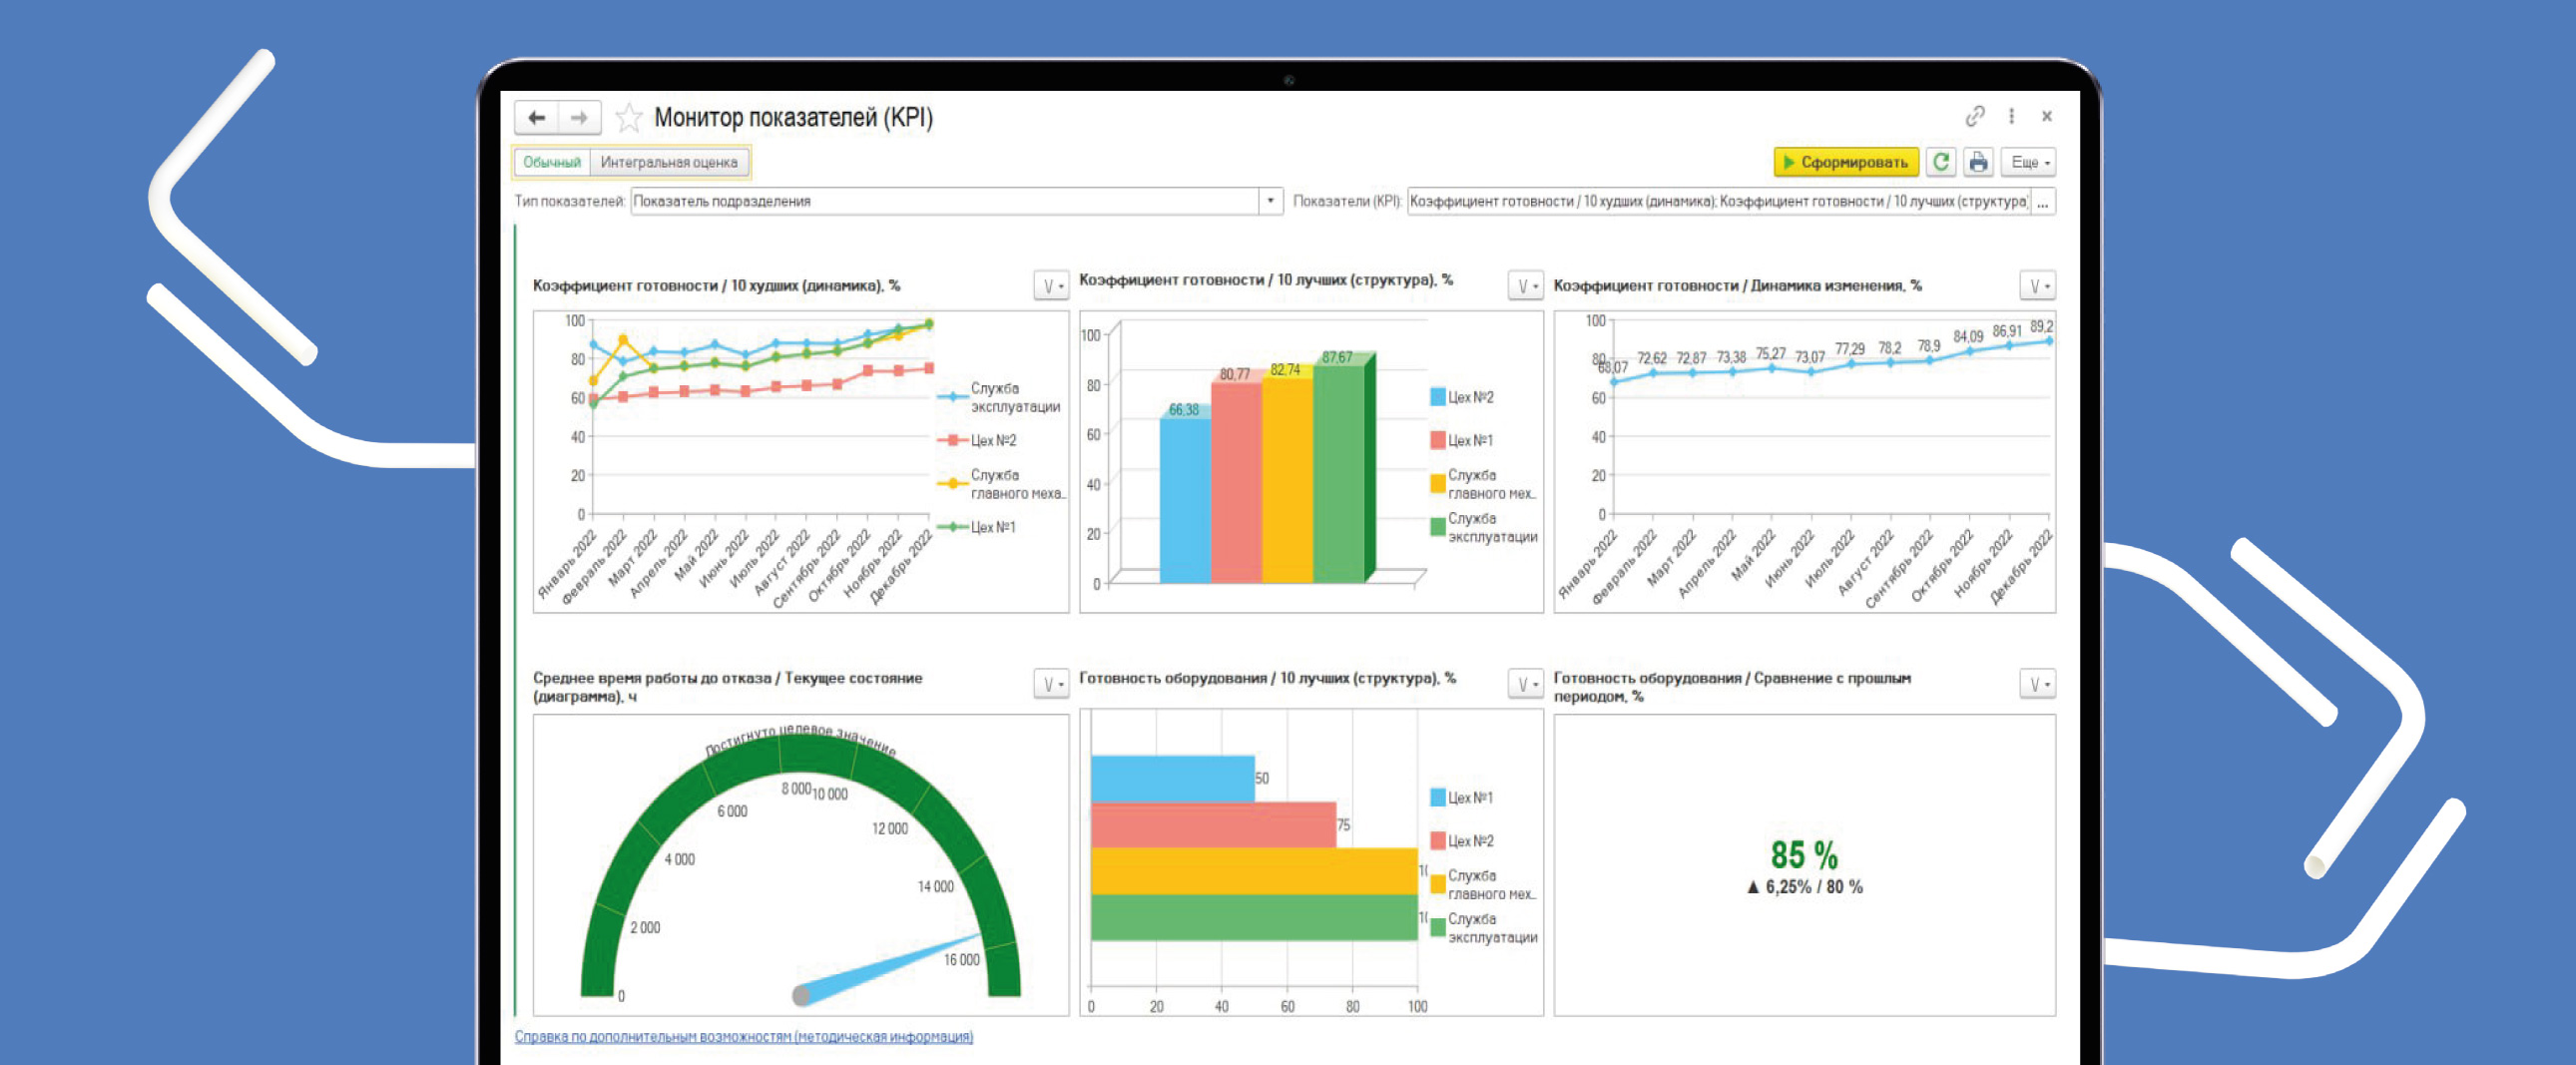The height and width of the screenshot is (1065, 2576).
Task: Expand the Тип показателей dropdown arrow
Action: [1270, 201]
